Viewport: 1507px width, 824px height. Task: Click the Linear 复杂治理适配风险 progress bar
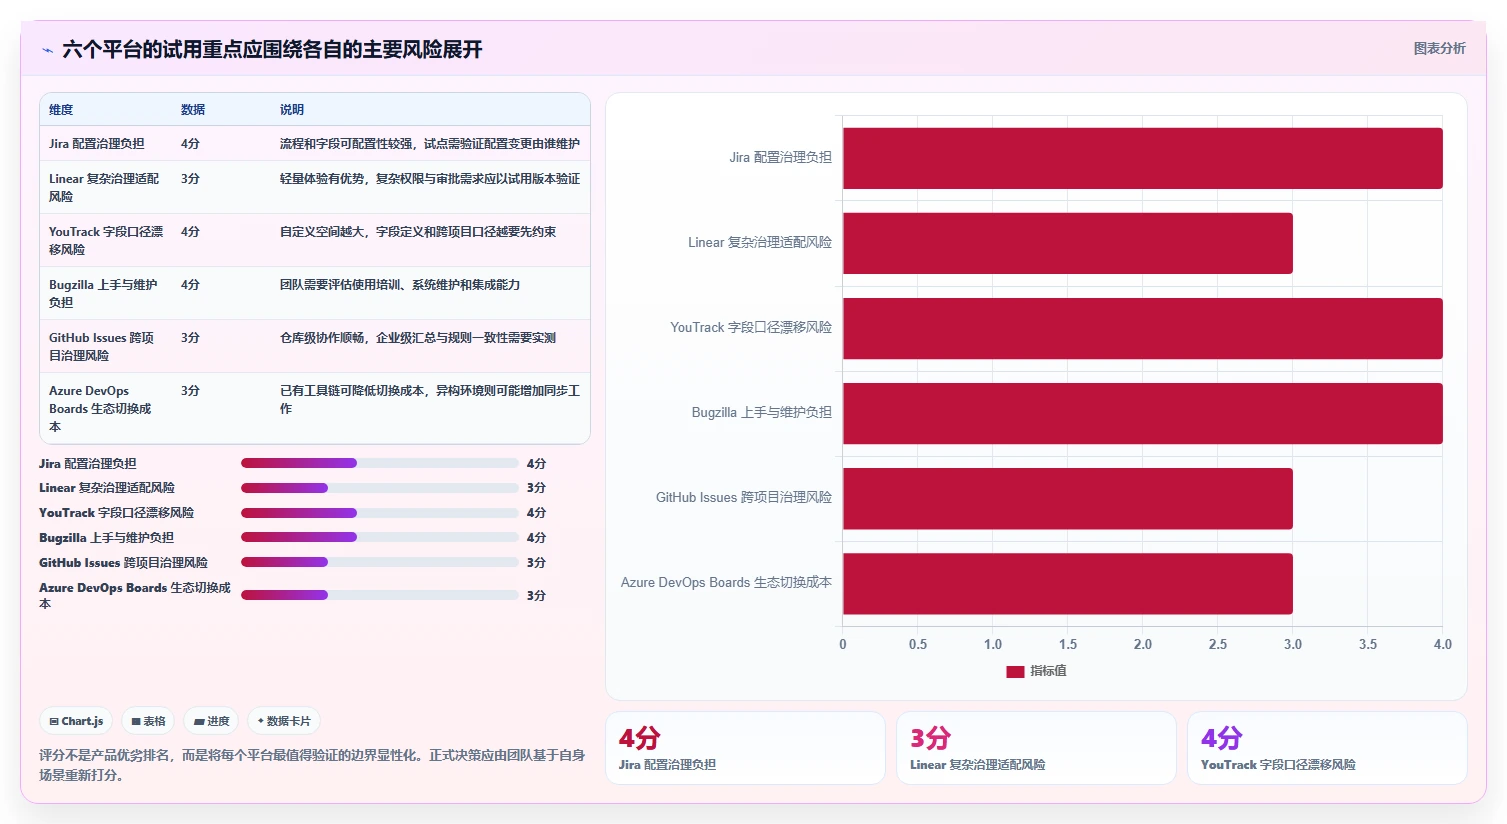coord(379,488)
